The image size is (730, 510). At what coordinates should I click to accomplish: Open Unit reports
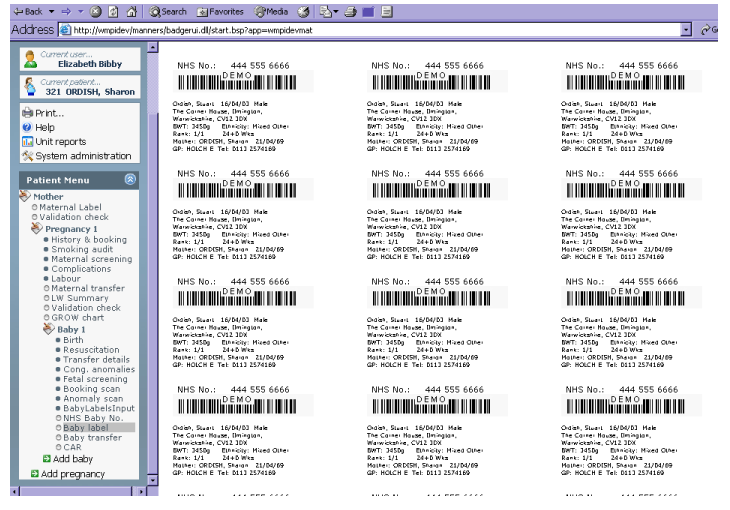(x=61, y=142)
